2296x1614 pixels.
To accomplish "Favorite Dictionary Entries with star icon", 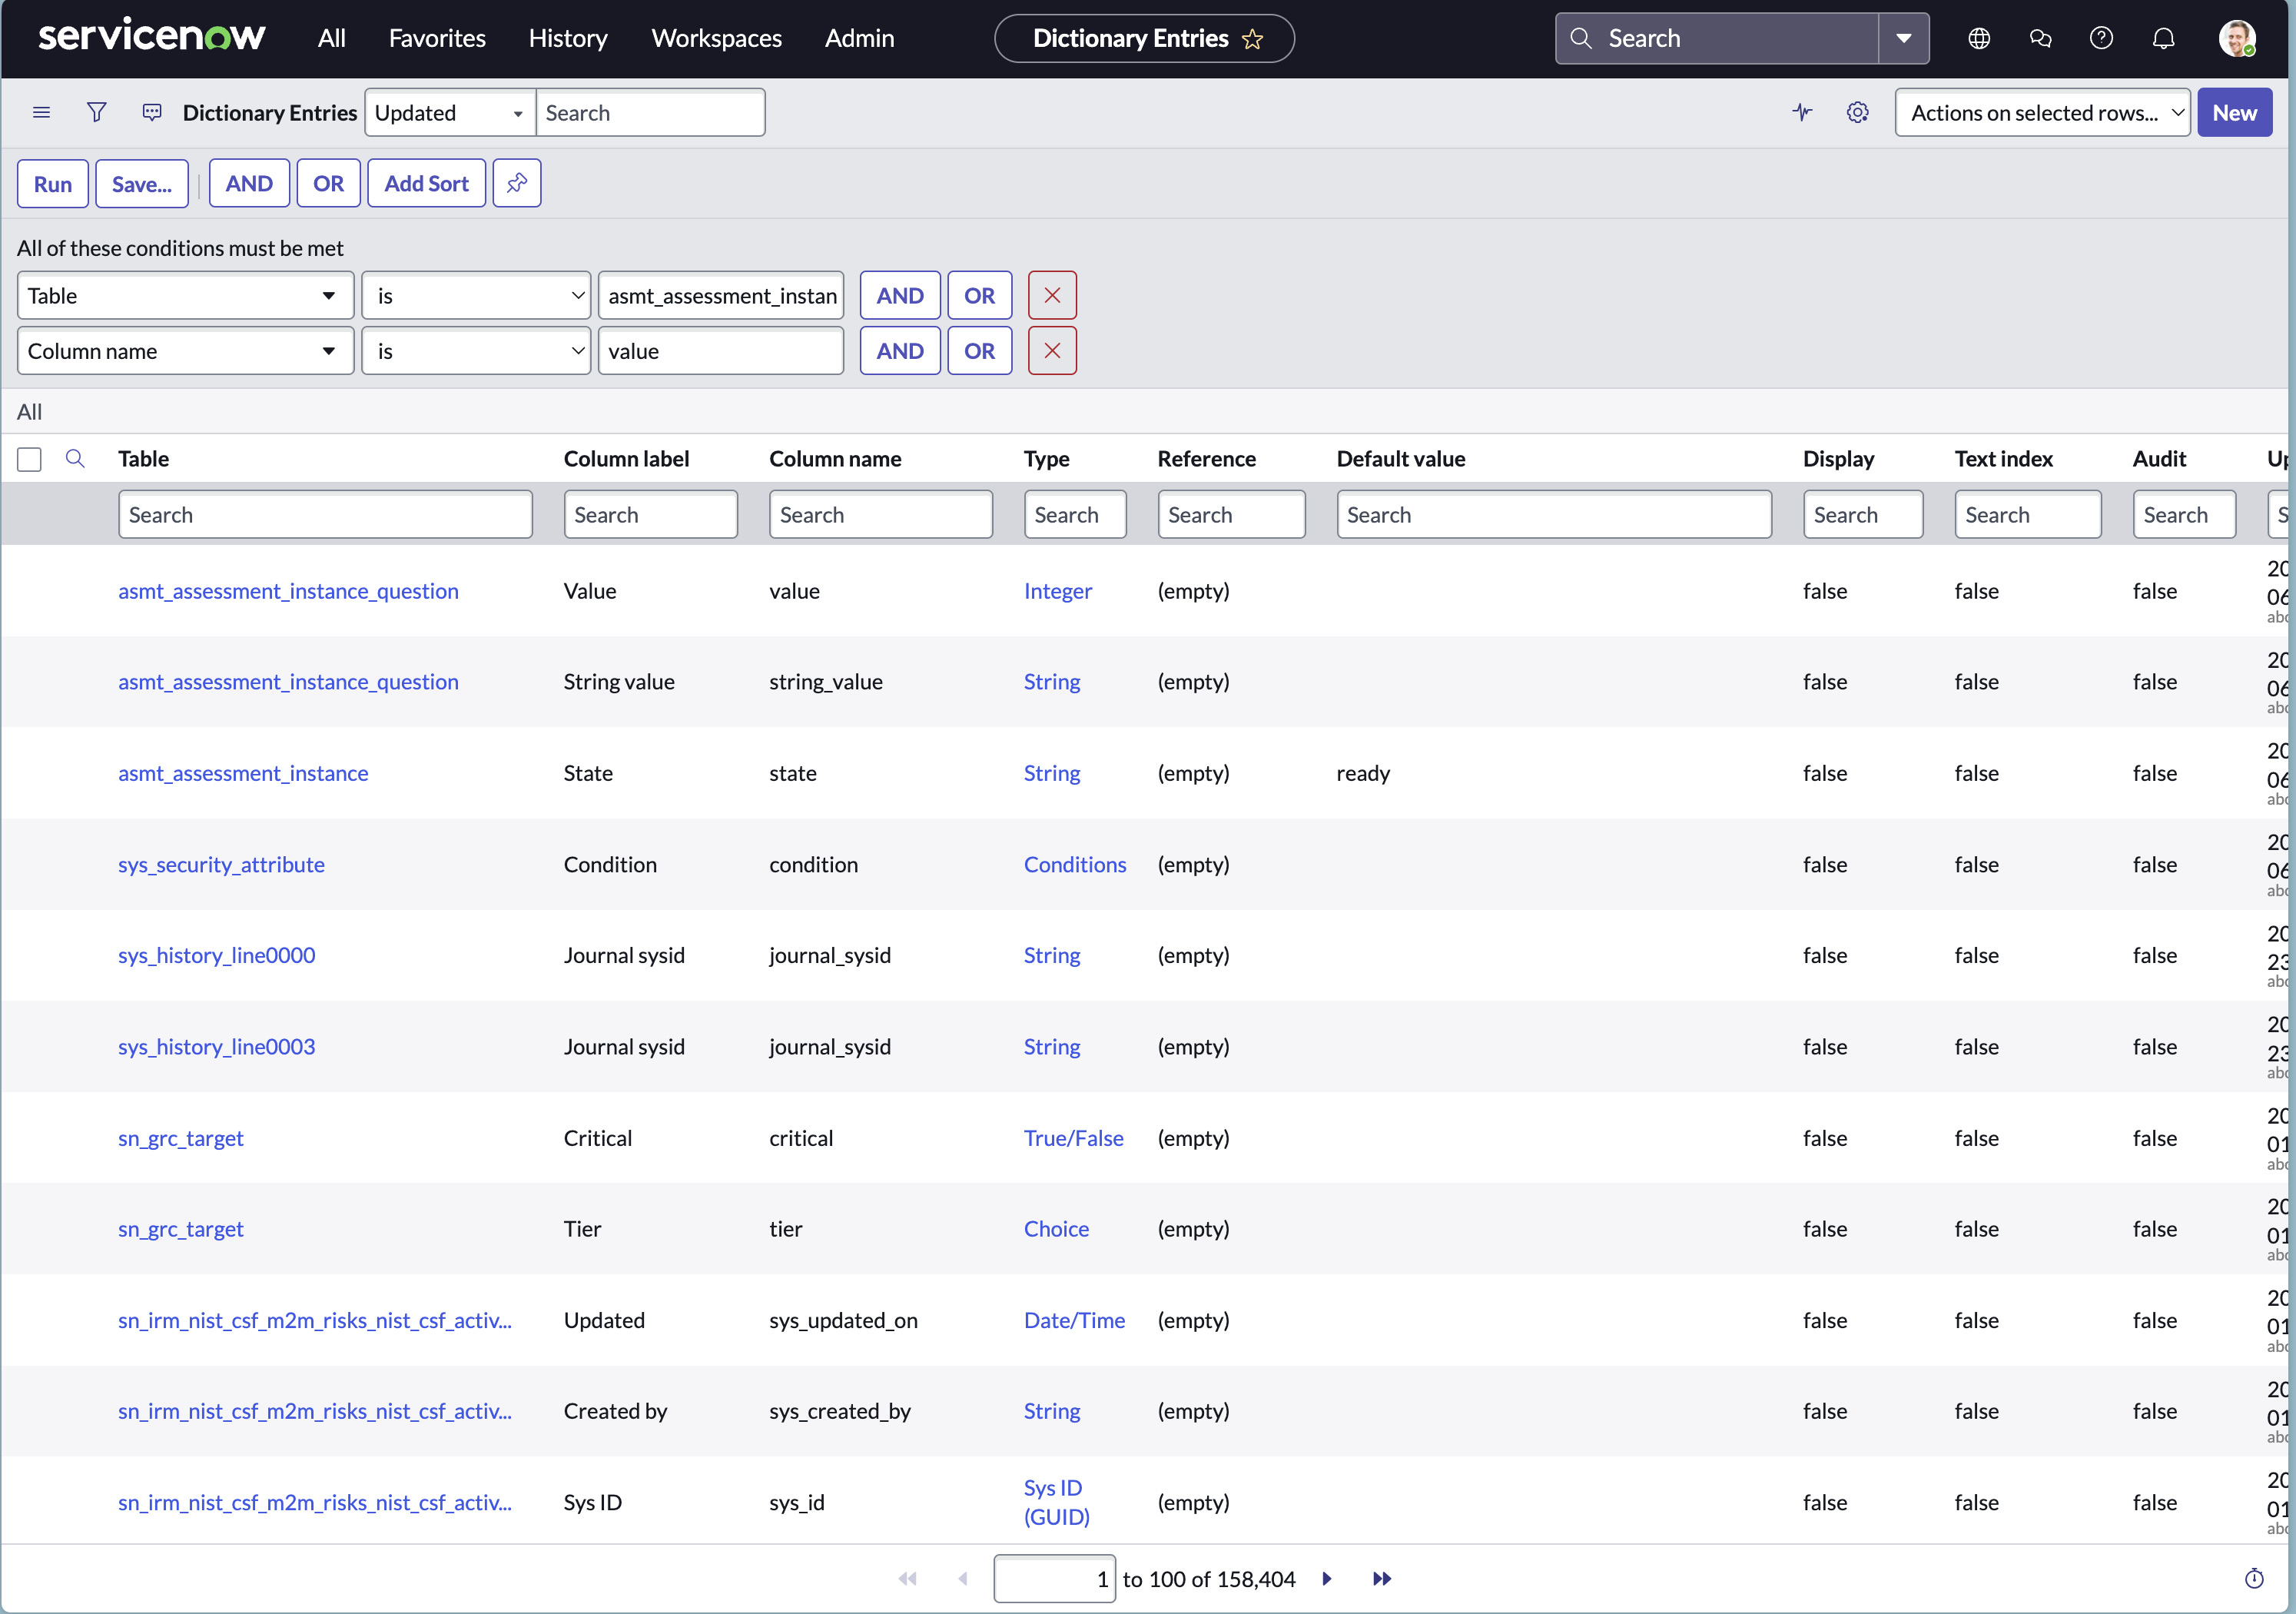I will 1253,39.
